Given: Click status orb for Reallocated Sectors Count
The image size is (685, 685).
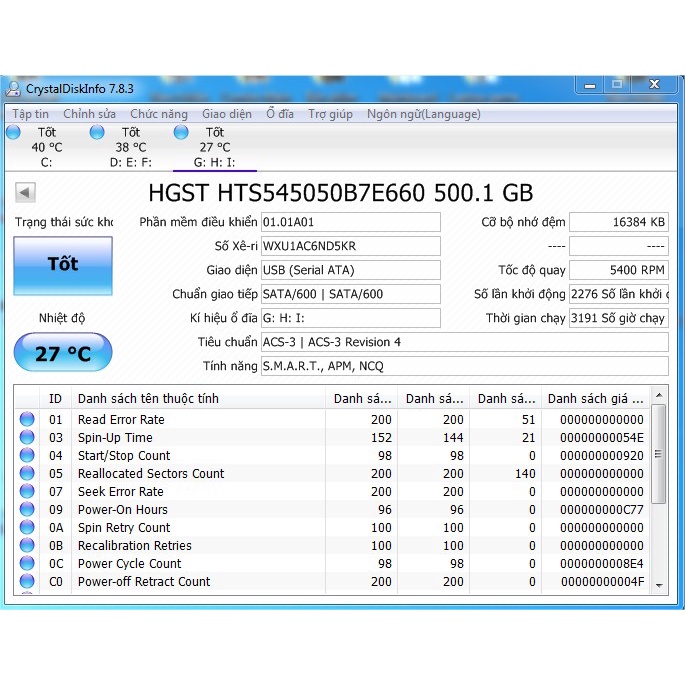Looking at the screenshot, I should tap(27, 473).
